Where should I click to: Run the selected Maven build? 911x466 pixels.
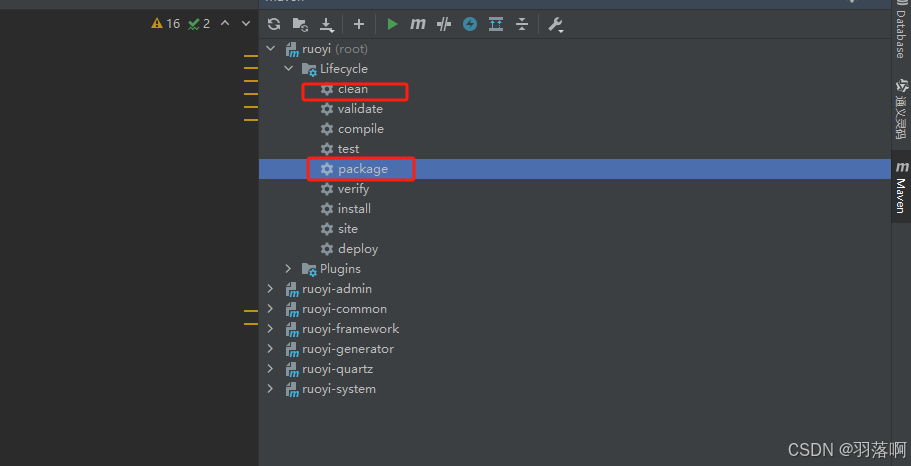coord(392,24)
